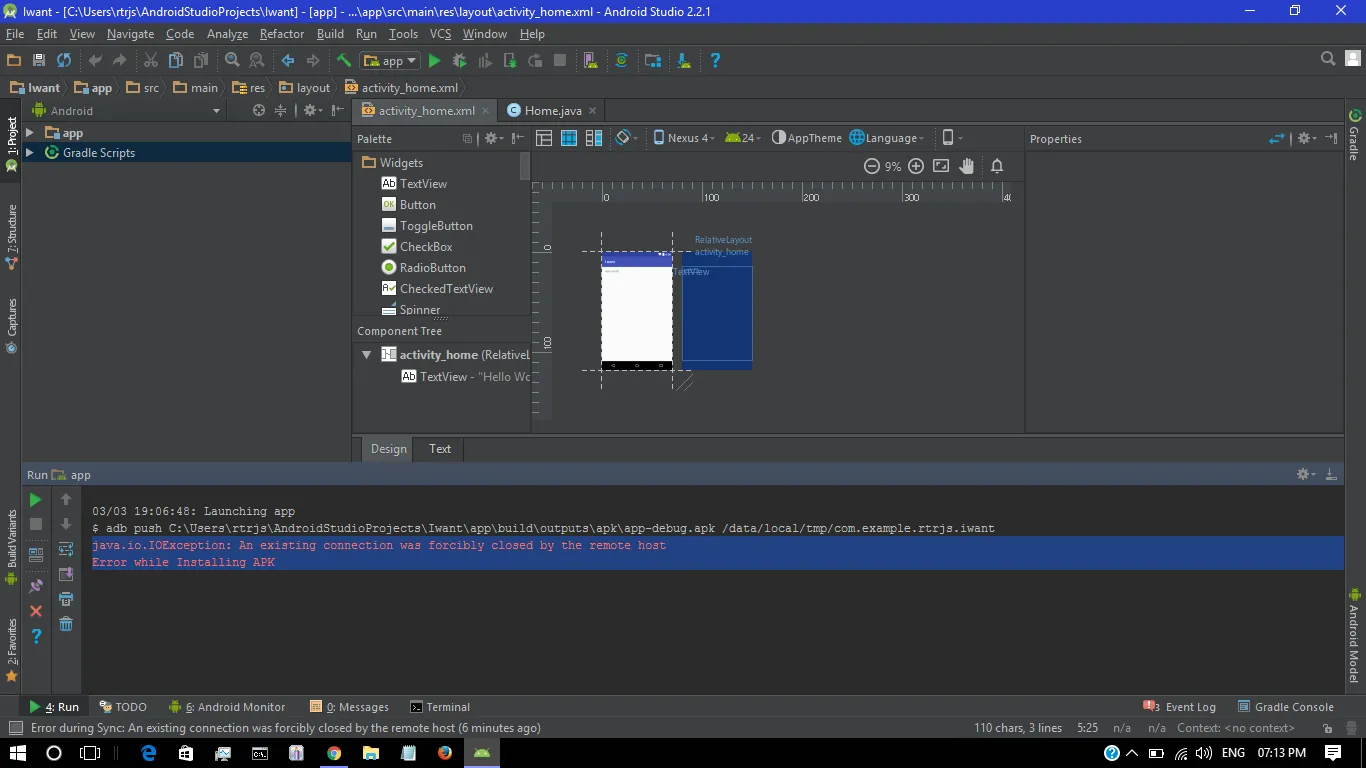
Task: Click the Make Project hammer icon
Action: tap(343, 61)
